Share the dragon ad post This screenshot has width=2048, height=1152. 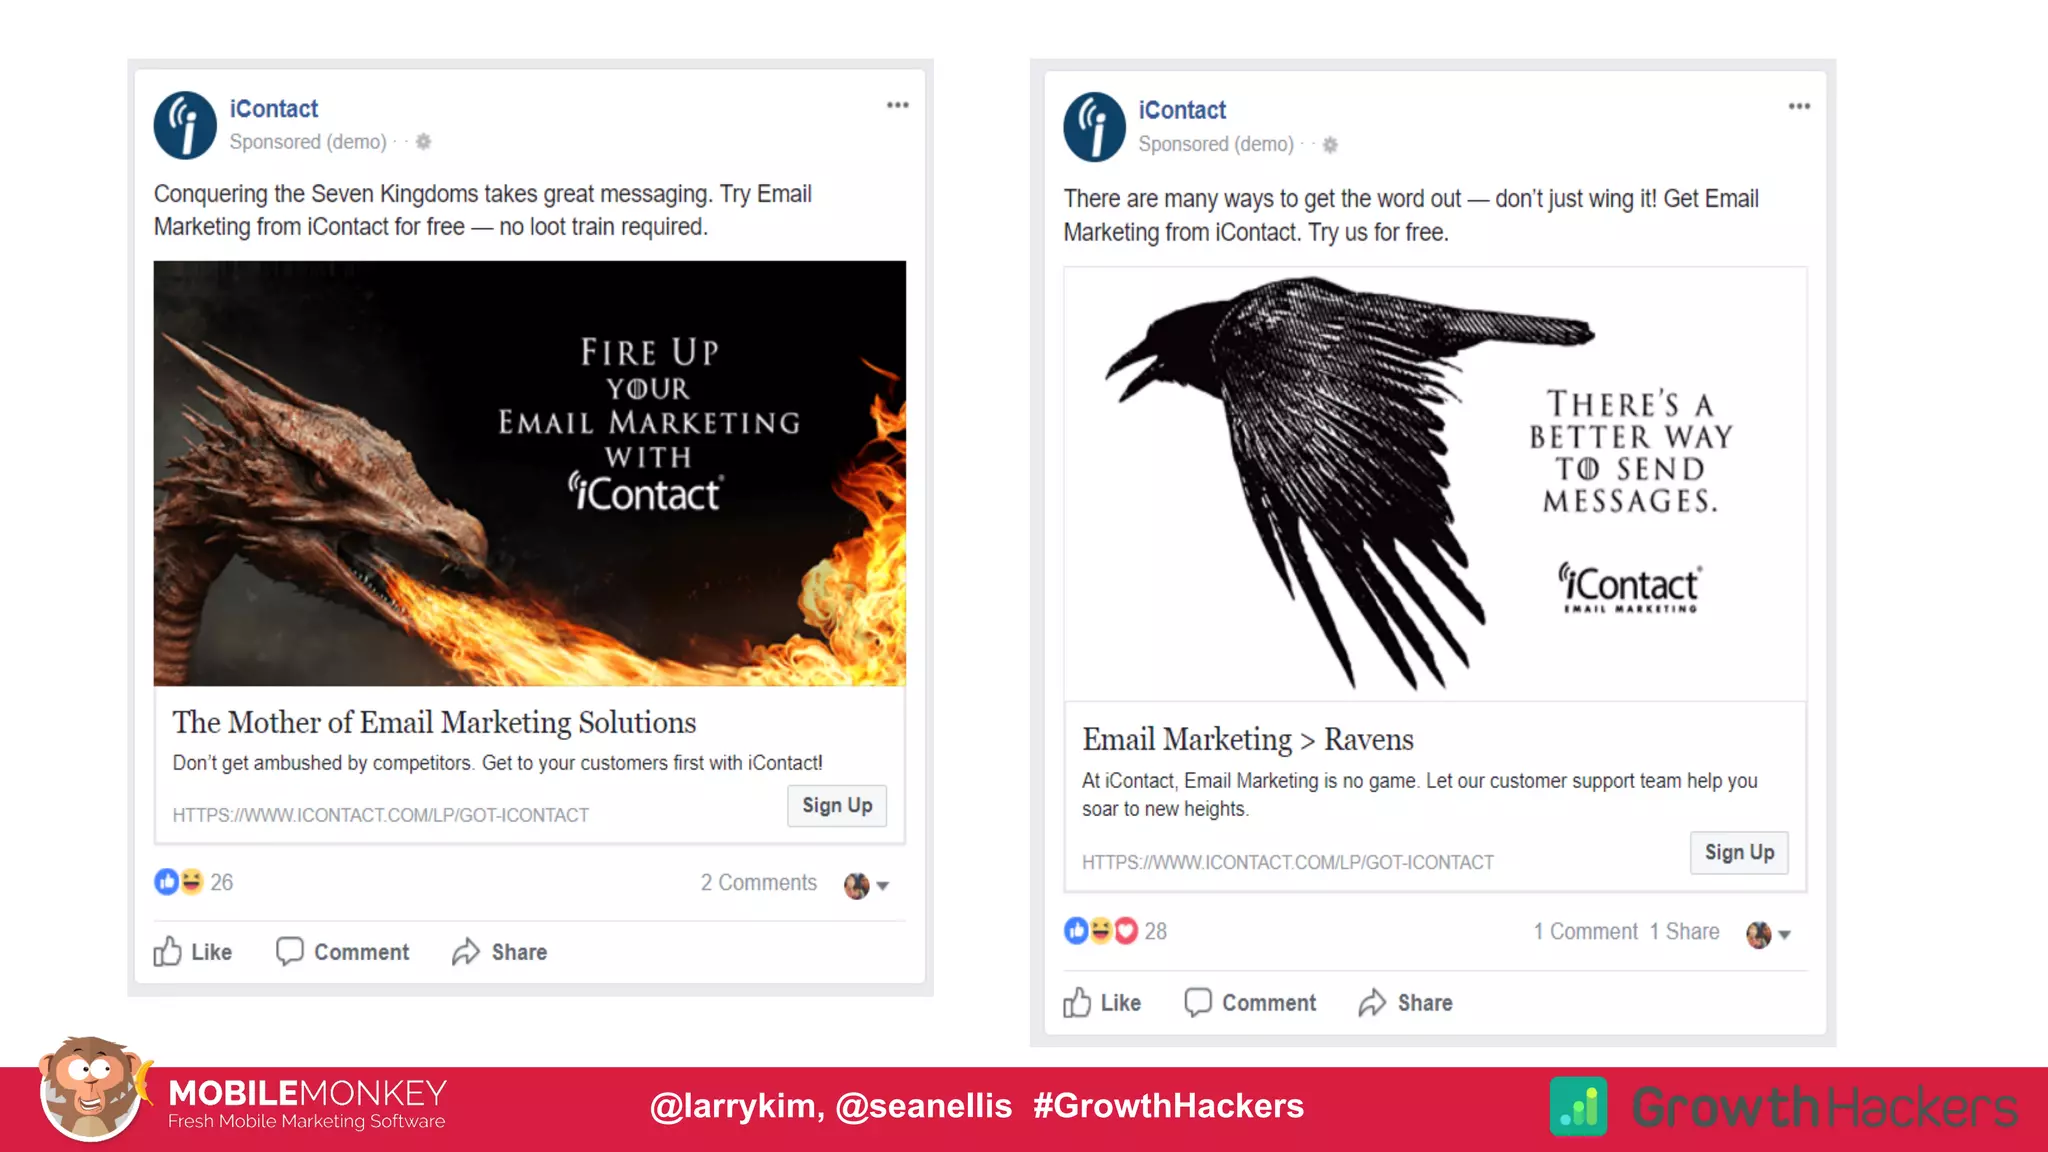tap(499, 951)
